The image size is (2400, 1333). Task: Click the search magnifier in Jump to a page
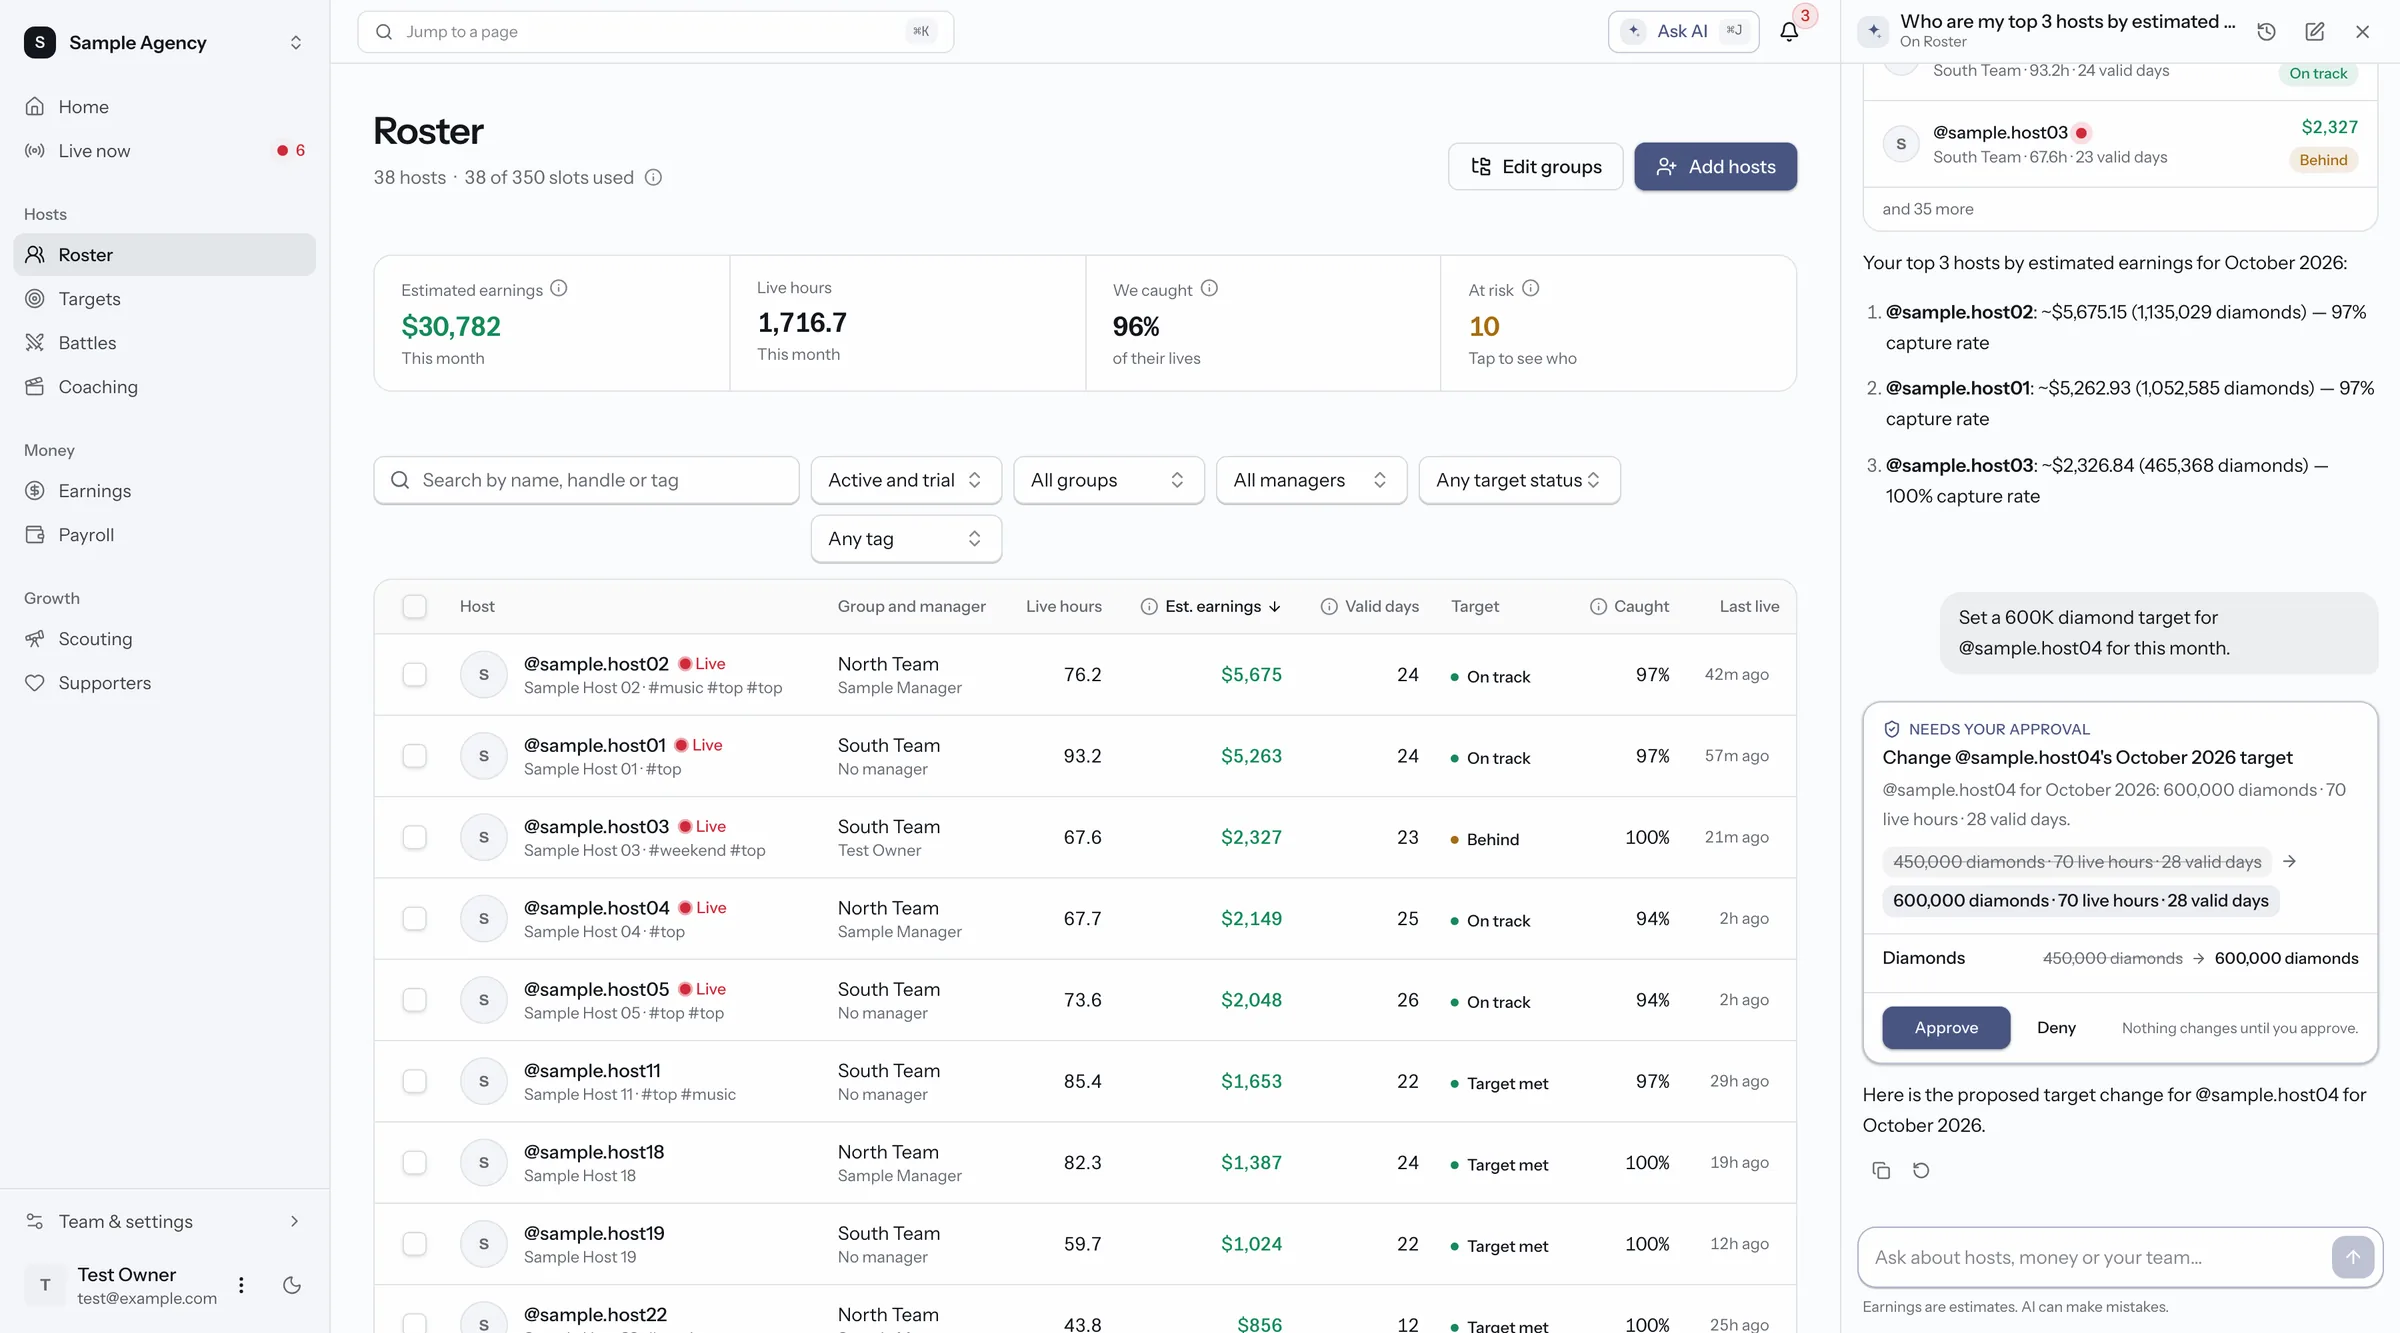pyautogui.click(x=384, y=32)
